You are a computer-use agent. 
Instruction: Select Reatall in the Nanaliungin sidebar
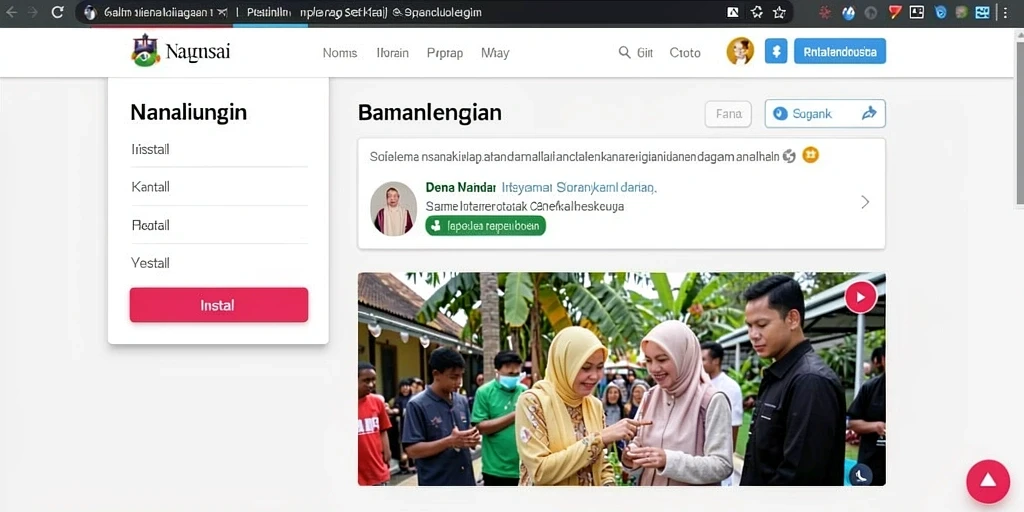[x=219, y=225]
